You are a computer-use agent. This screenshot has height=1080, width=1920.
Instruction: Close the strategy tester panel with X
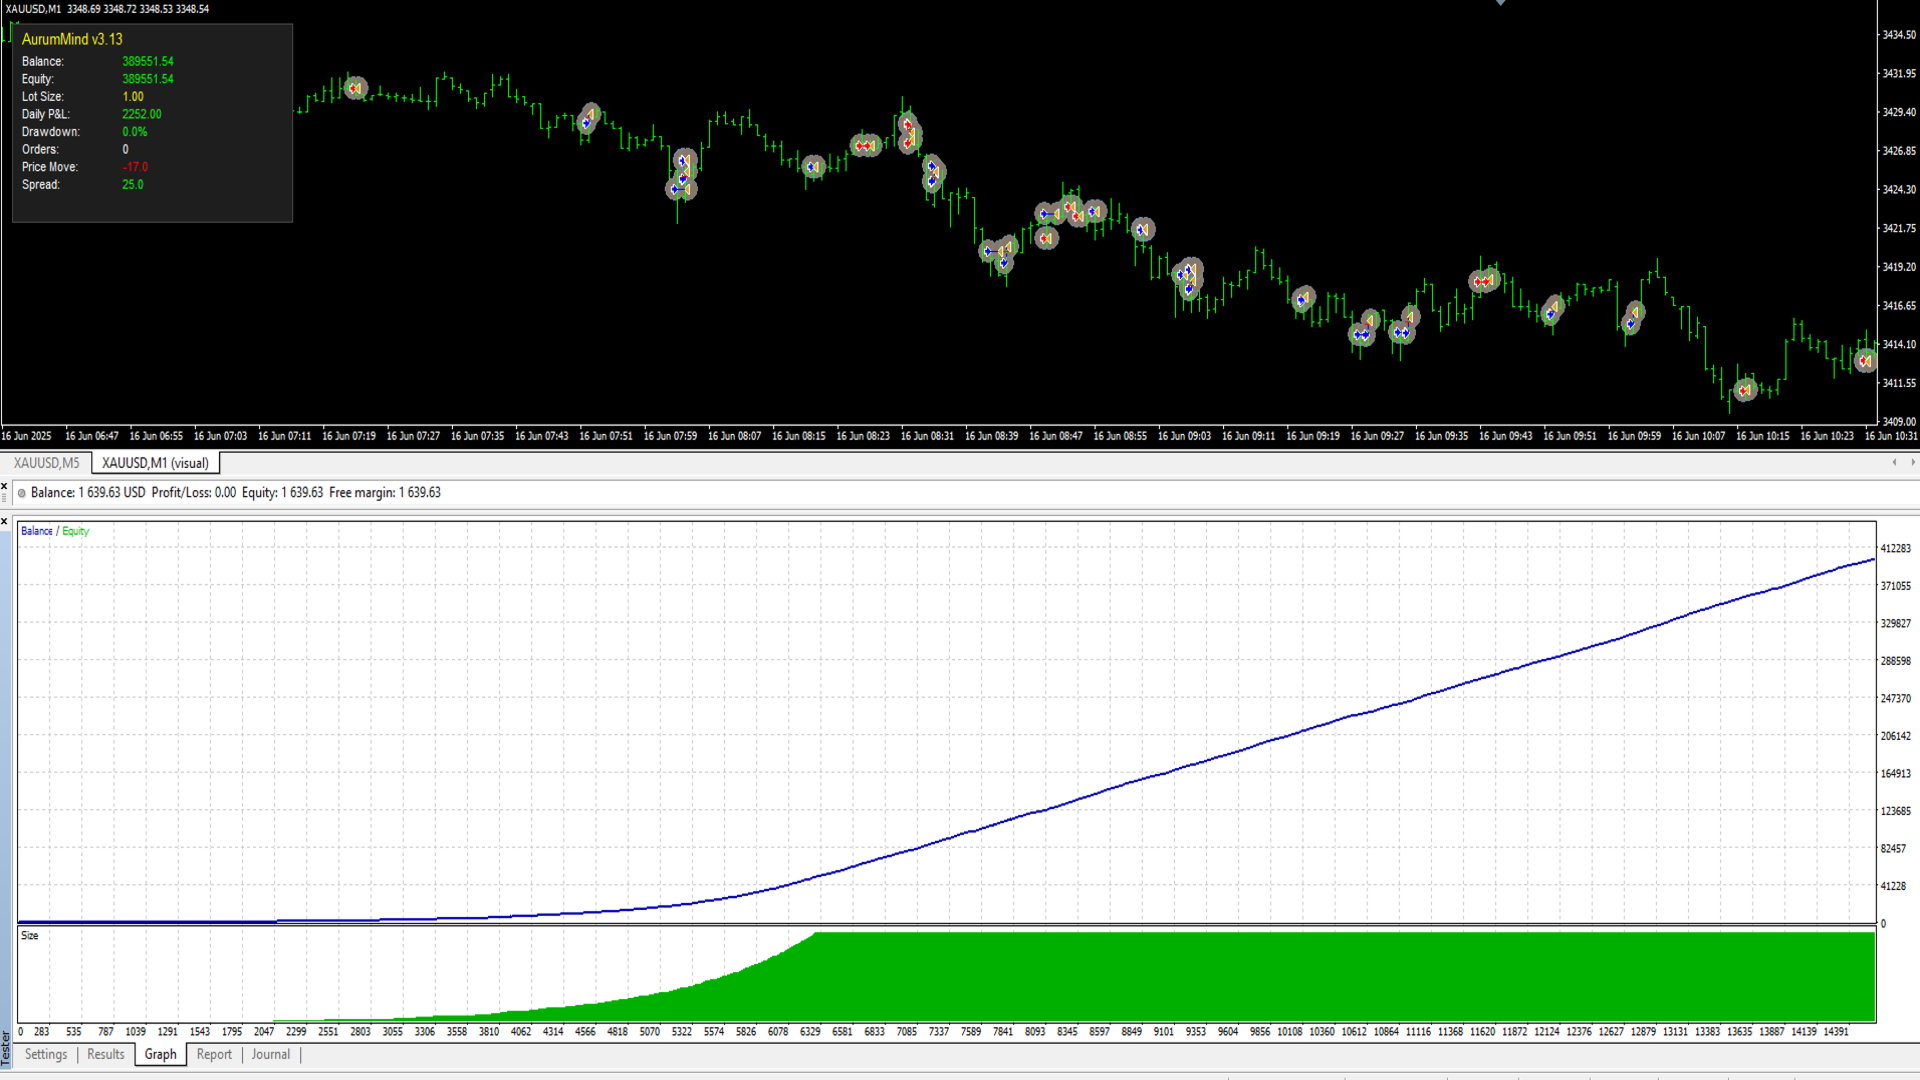4,521
